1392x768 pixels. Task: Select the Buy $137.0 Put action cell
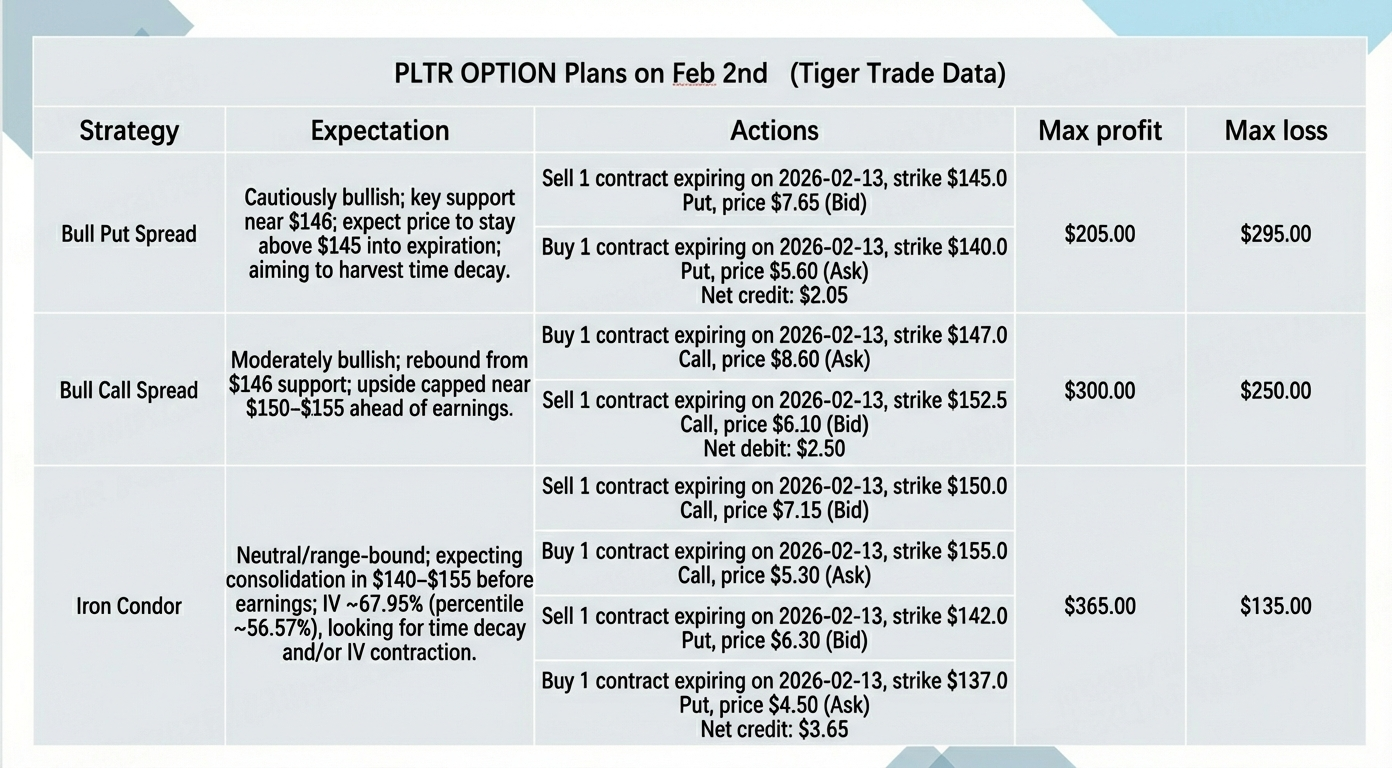774,704
